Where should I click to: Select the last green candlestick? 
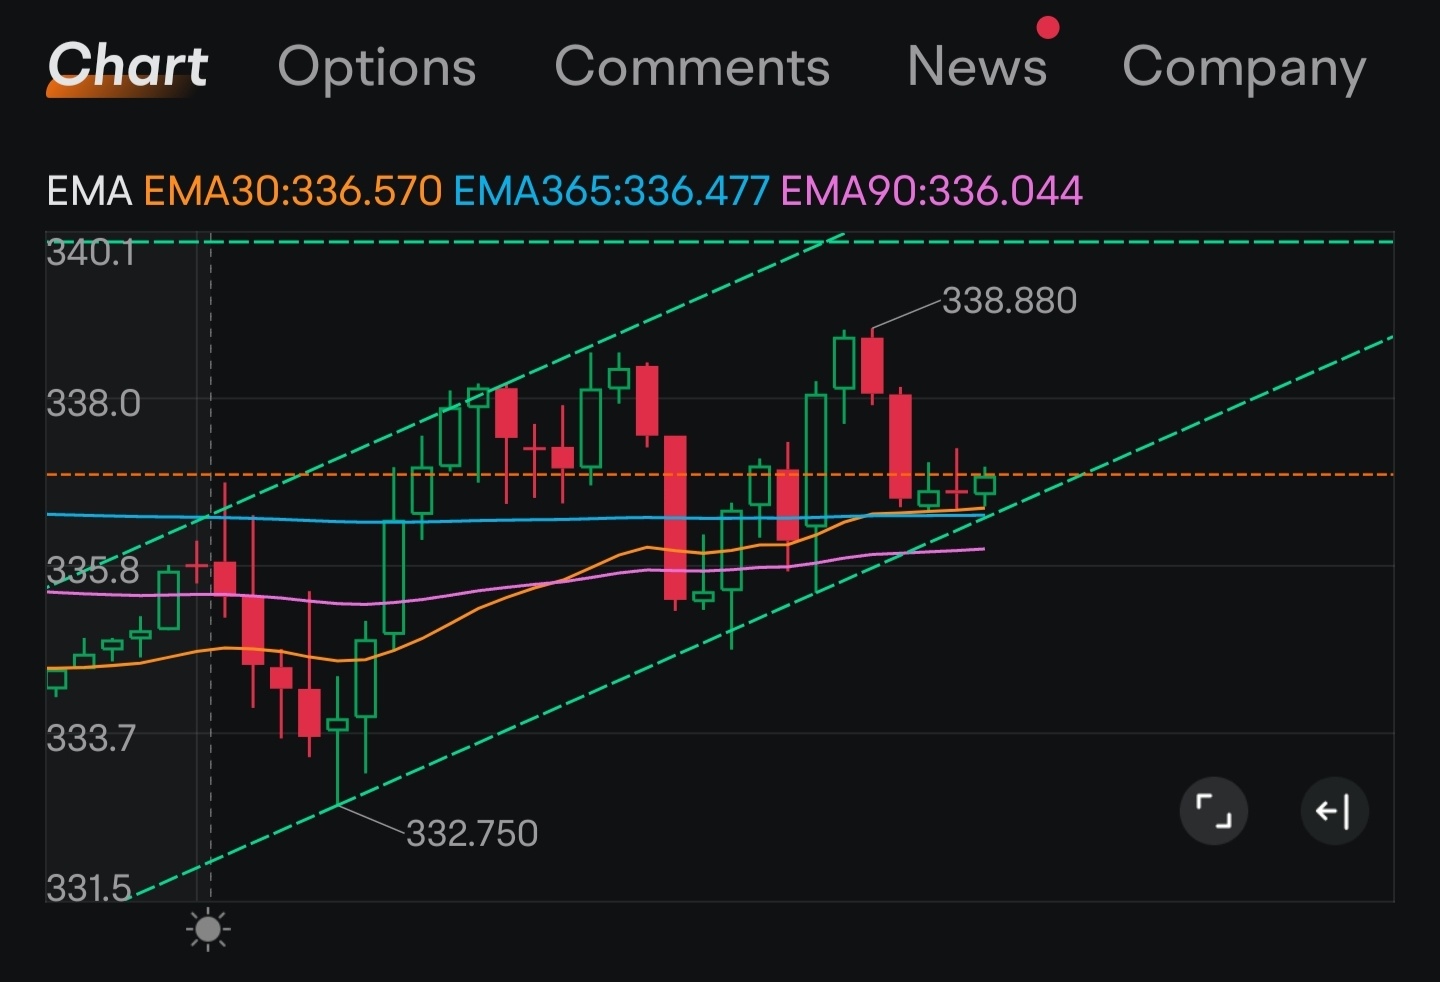[x=985, y=485]
